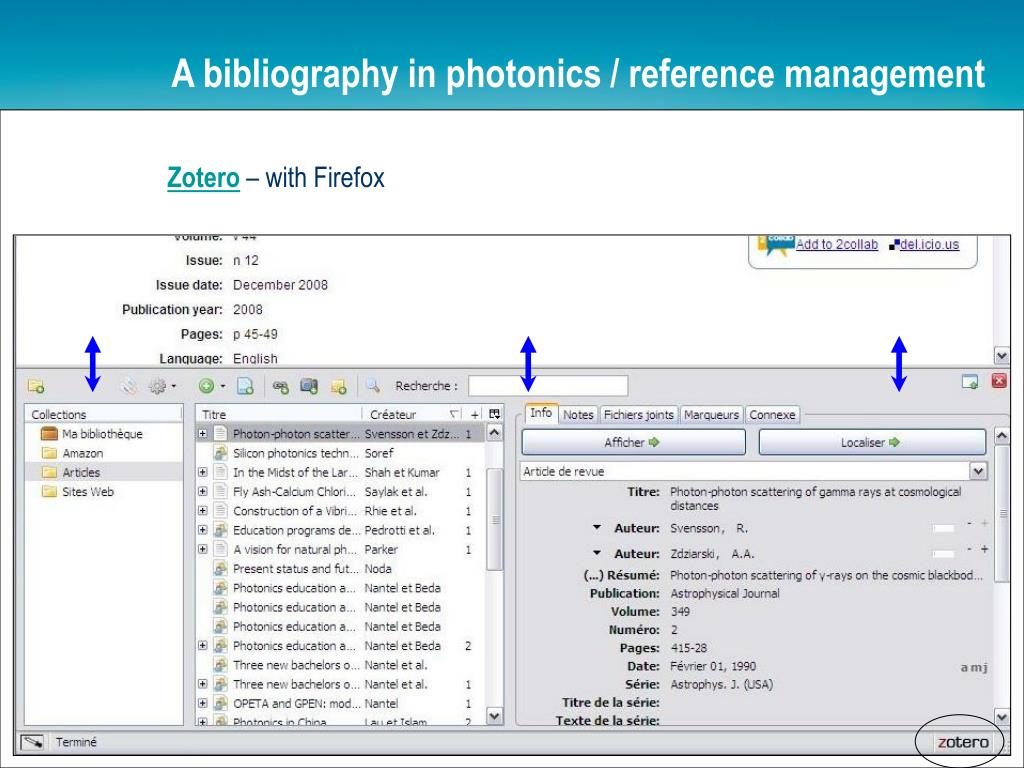Remove author Zdziarski with minus button
The image size is (1024, 768).
(969, 550)
